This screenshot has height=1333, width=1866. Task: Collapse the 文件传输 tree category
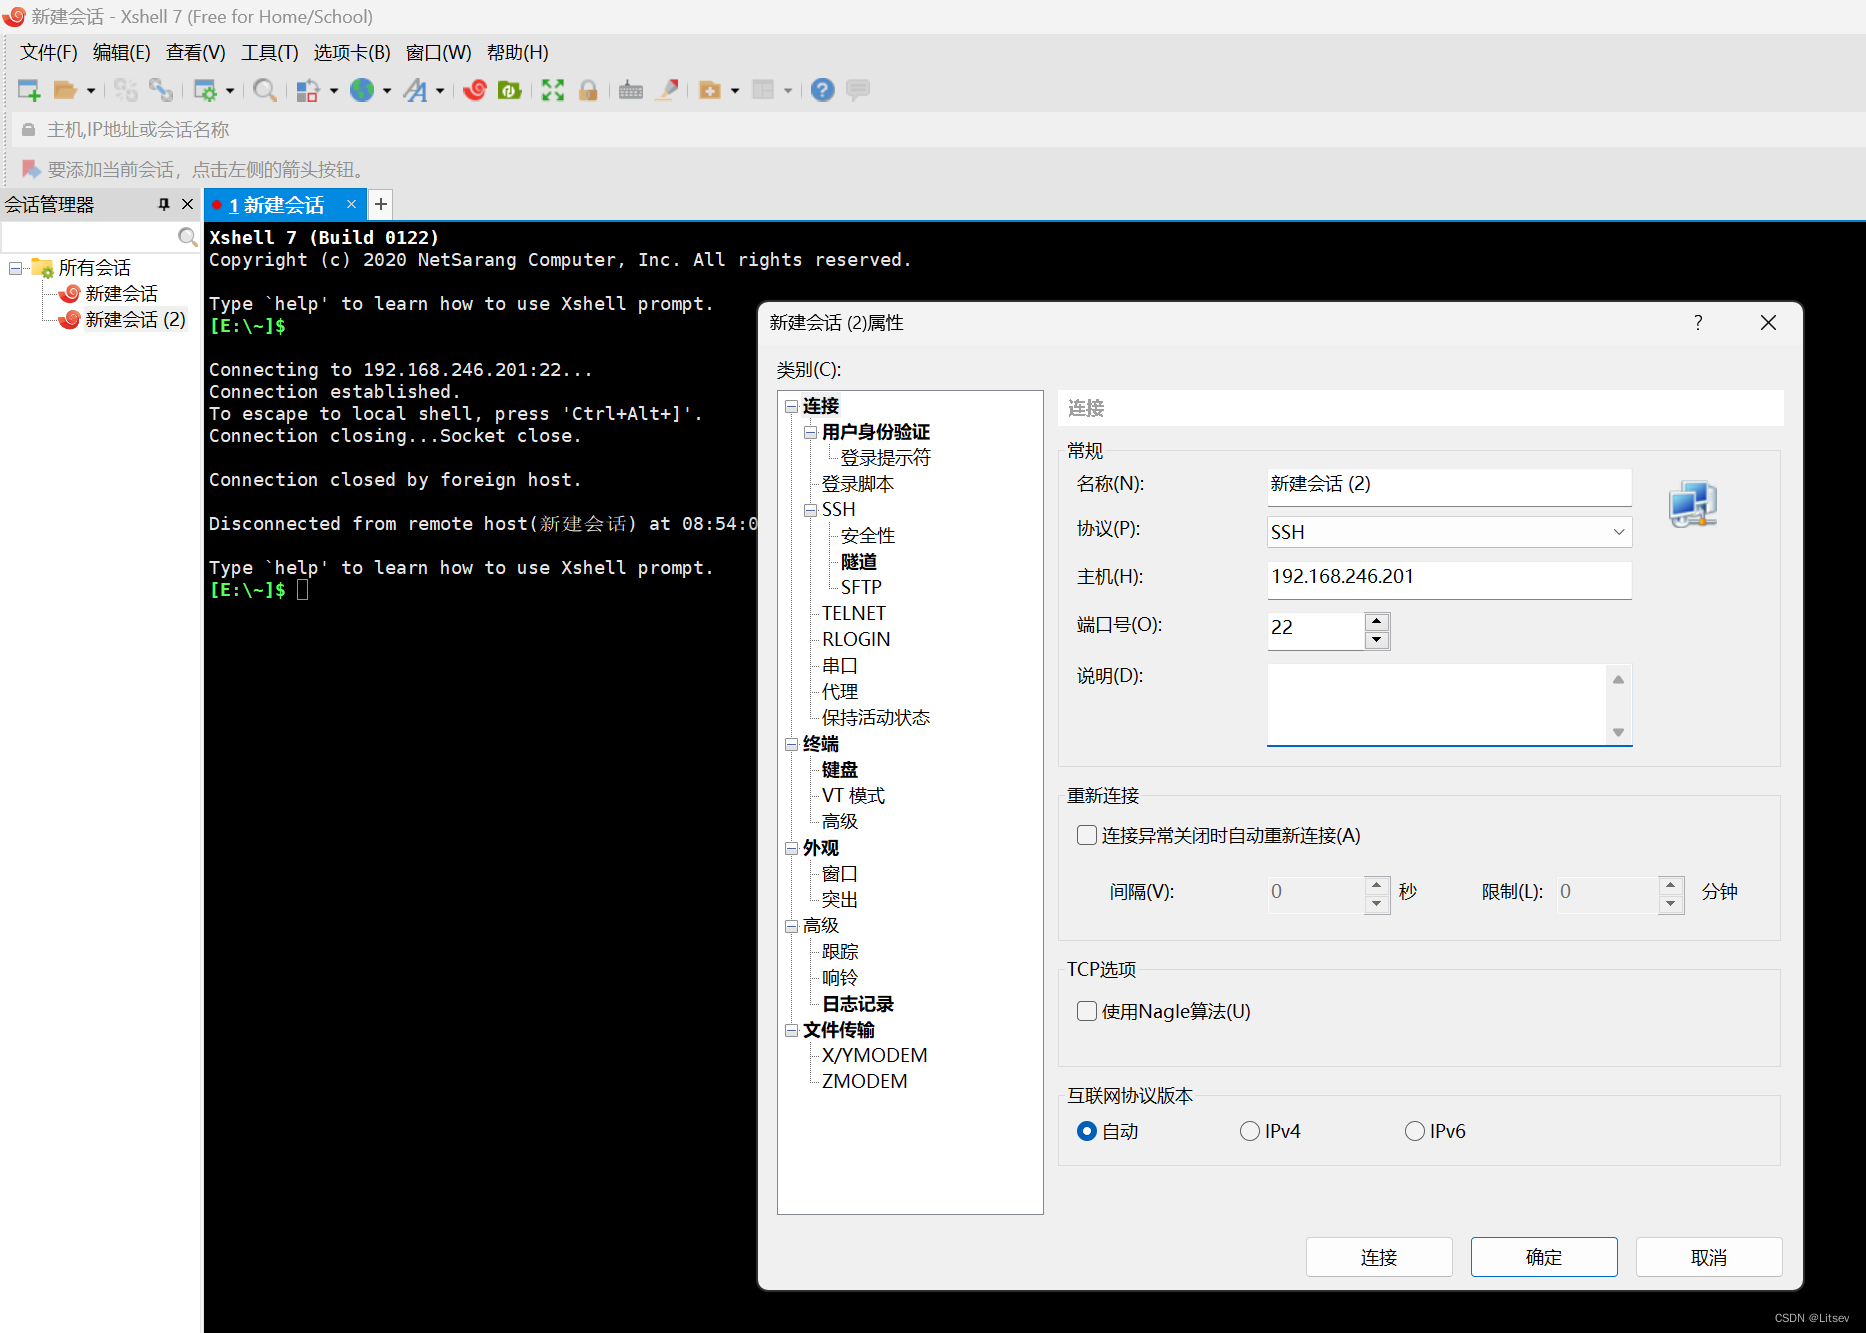pos(791,1030)
